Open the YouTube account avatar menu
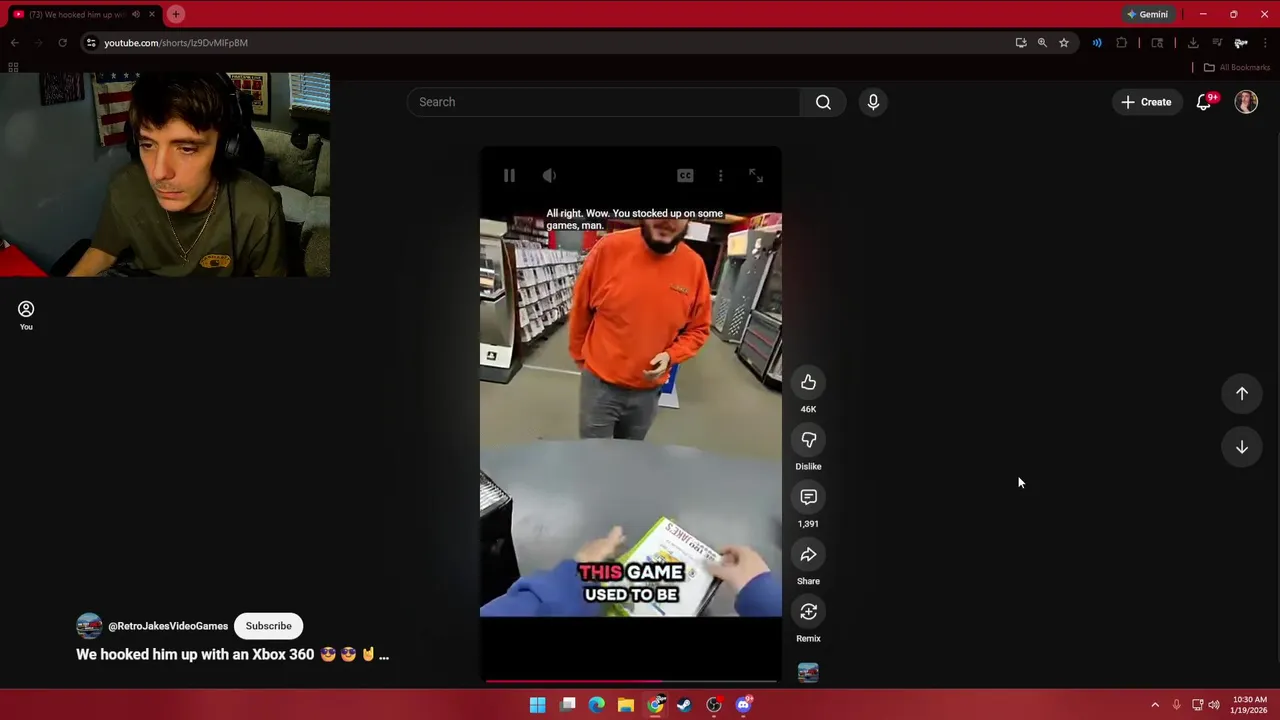 tap(1246, 102)
